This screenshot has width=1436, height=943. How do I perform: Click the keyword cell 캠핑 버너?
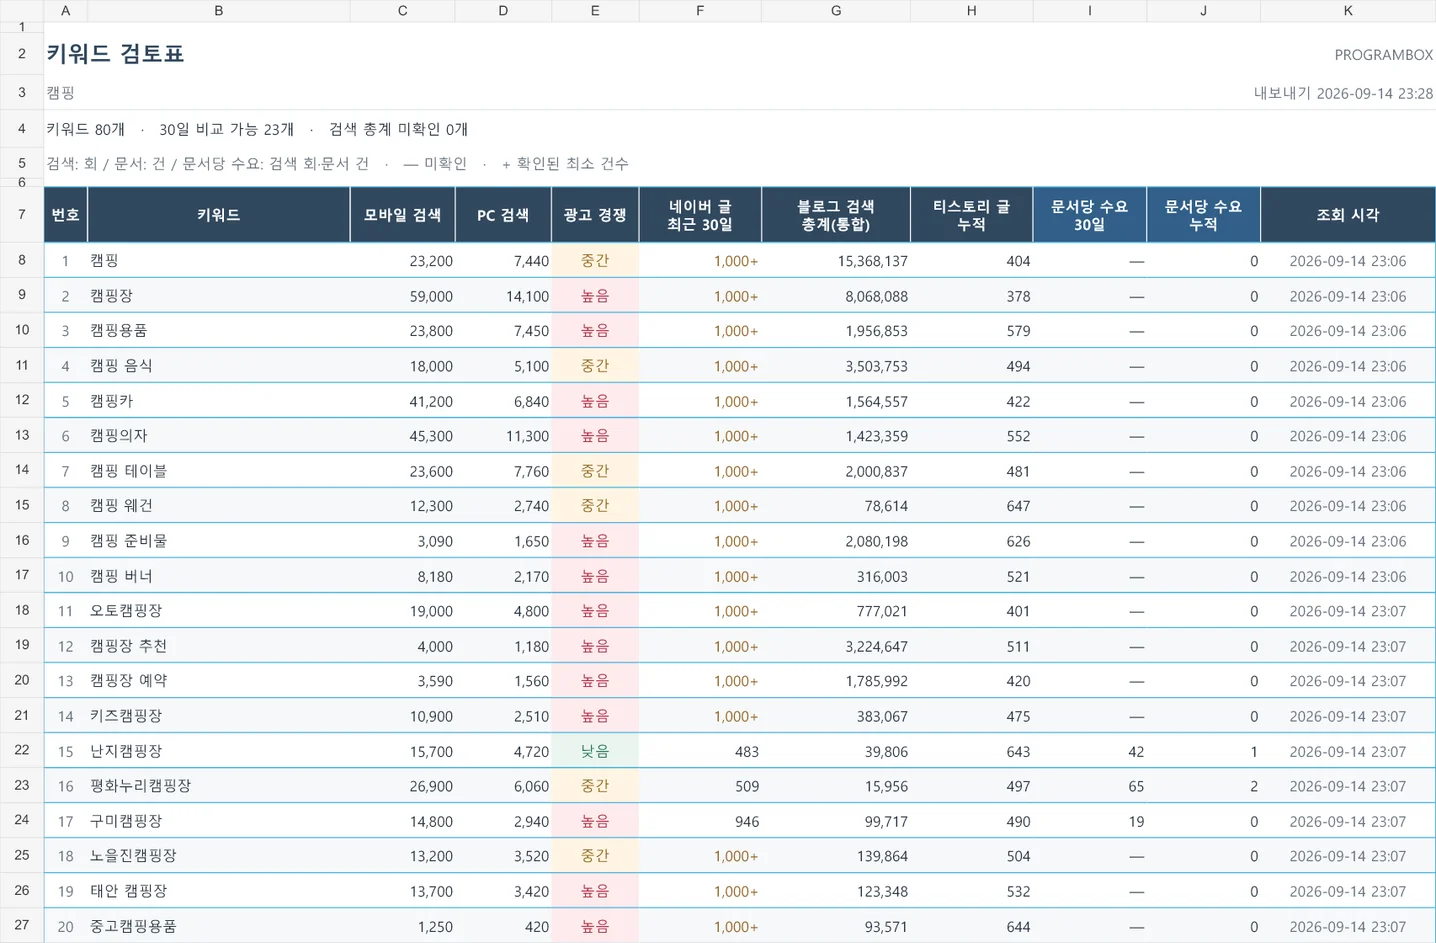pos(219,576)
